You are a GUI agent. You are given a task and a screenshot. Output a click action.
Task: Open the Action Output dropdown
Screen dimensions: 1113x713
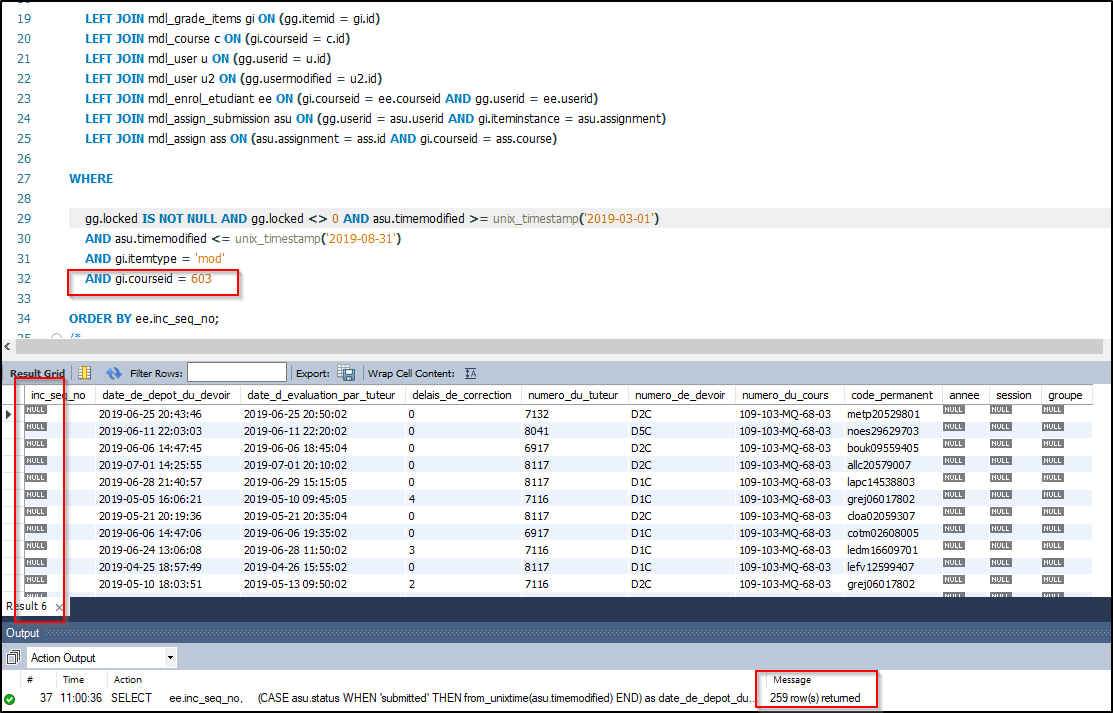pos(170,658)
